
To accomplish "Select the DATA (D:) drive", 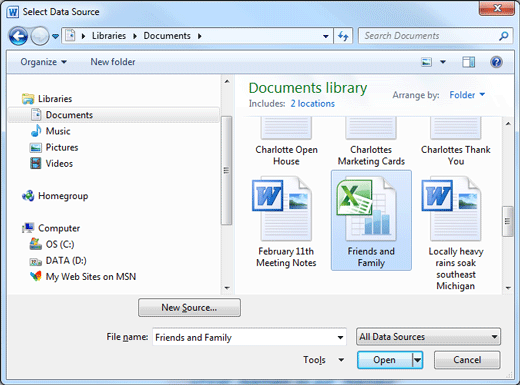I will (x=58, y=260).
